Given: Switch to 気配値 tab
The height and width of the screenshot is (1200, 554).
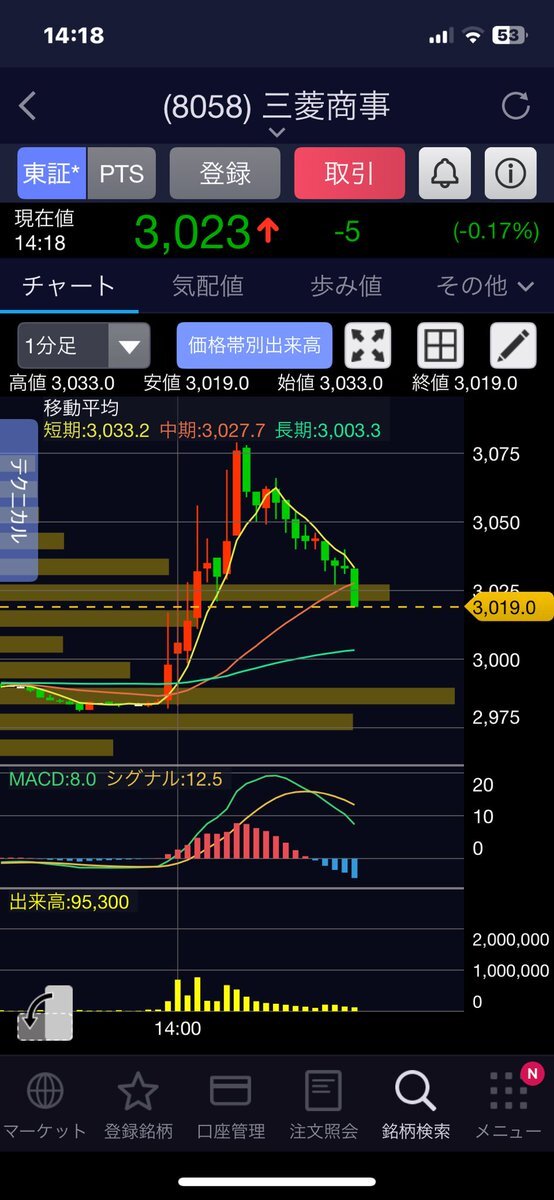Looking at the screenshot, I should [208, 286].
